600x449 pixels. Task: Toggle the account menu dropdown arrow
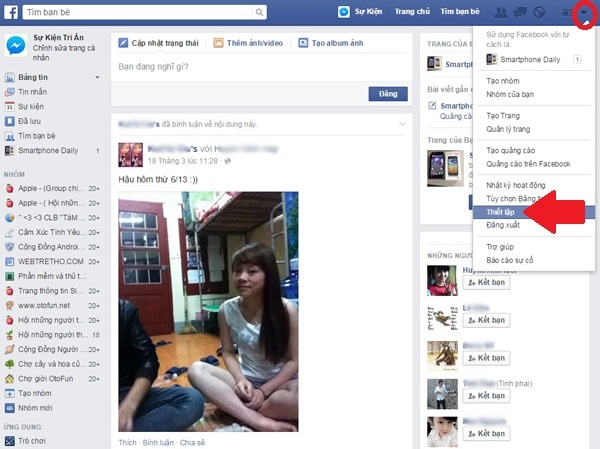click(586, 13)
